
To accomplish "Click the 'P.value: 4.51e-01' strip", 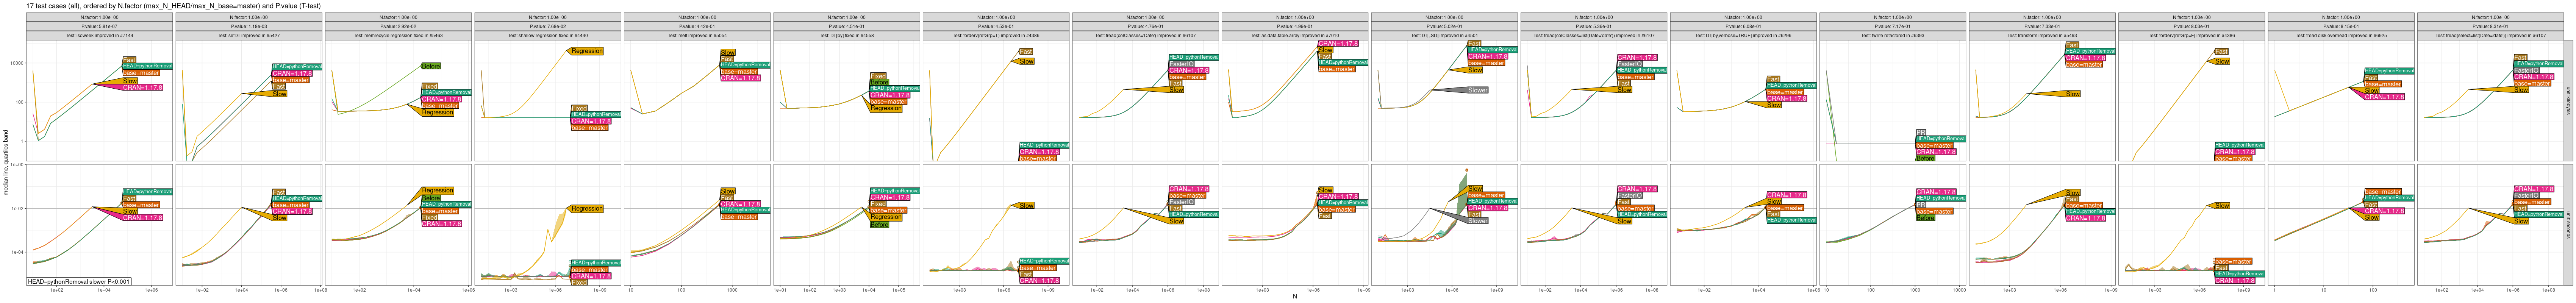I will [x=847, y=26].
